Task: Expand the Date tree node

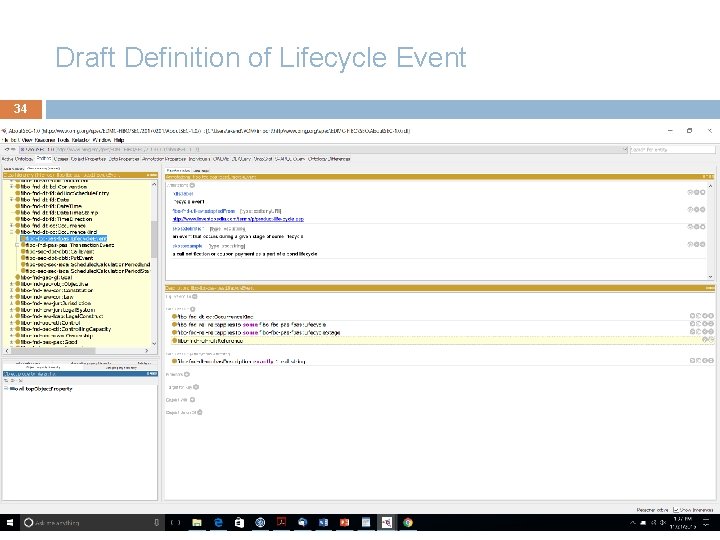Action: [11, 200]
